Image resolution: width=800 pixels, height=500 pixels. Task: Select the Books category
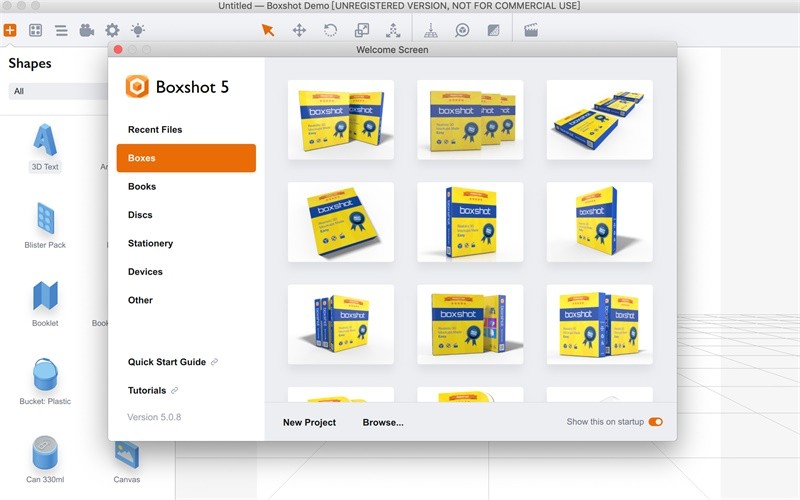pos(142,187)
